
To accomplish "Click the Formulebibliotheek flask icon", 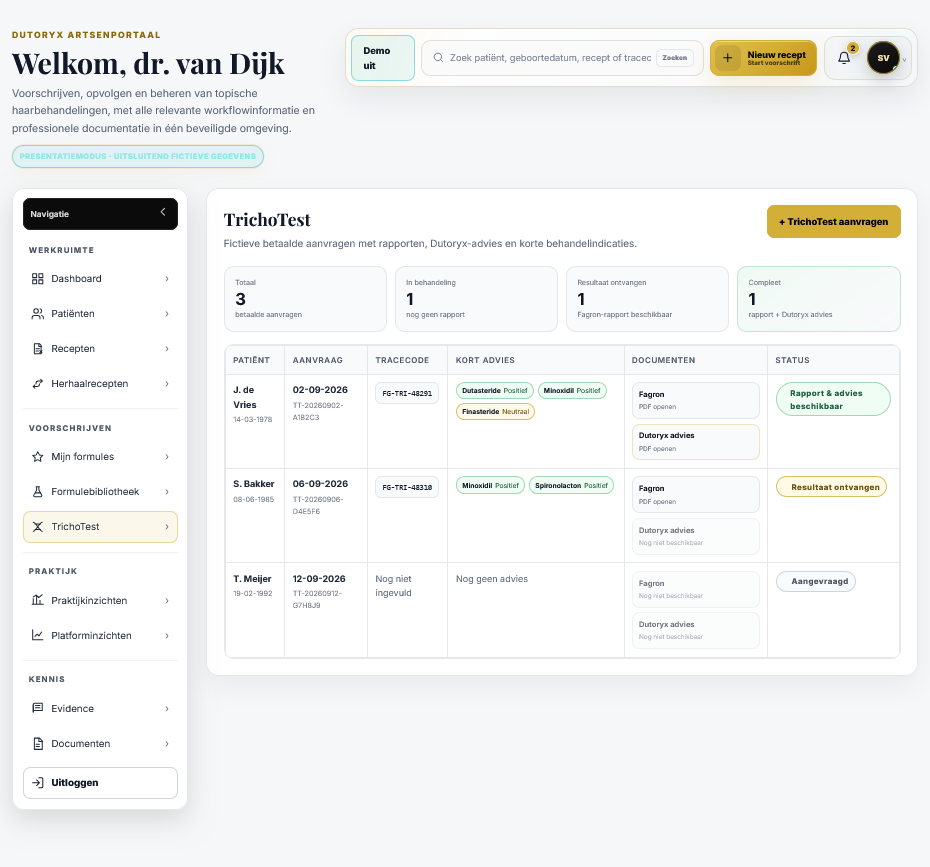I will [37, 492].
